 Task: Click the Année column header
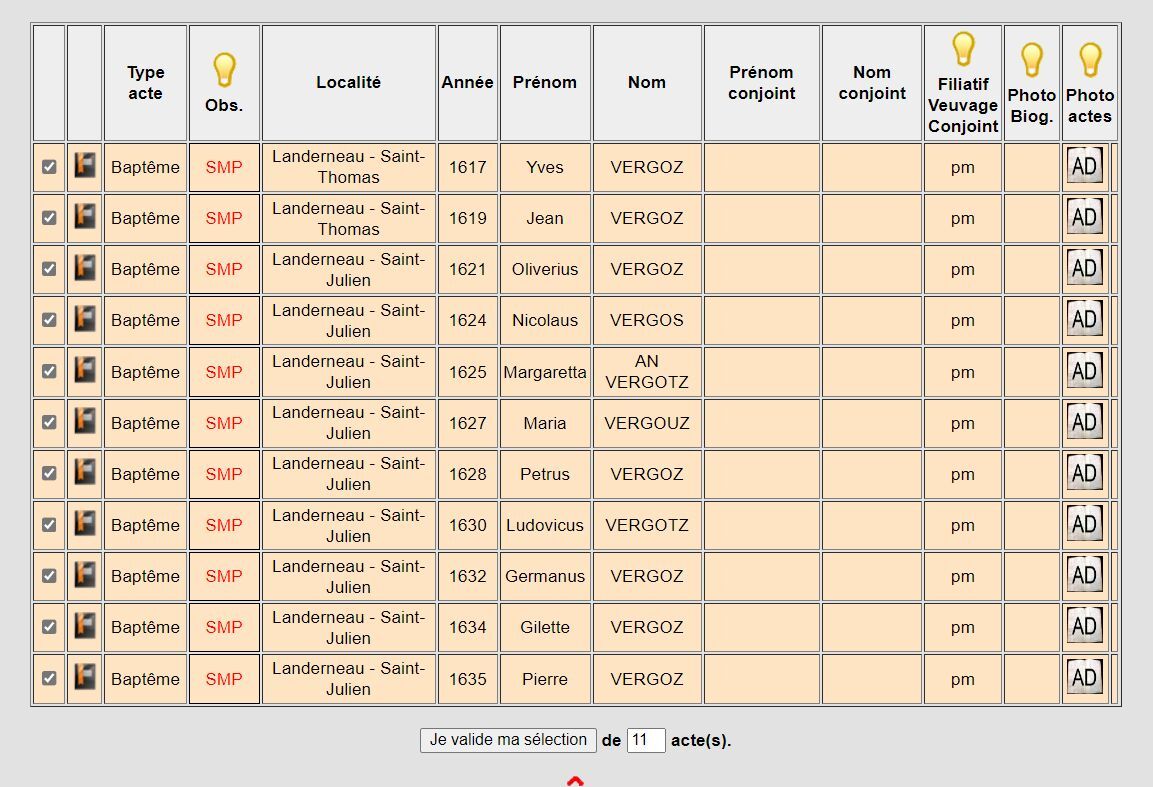point(468,82)
